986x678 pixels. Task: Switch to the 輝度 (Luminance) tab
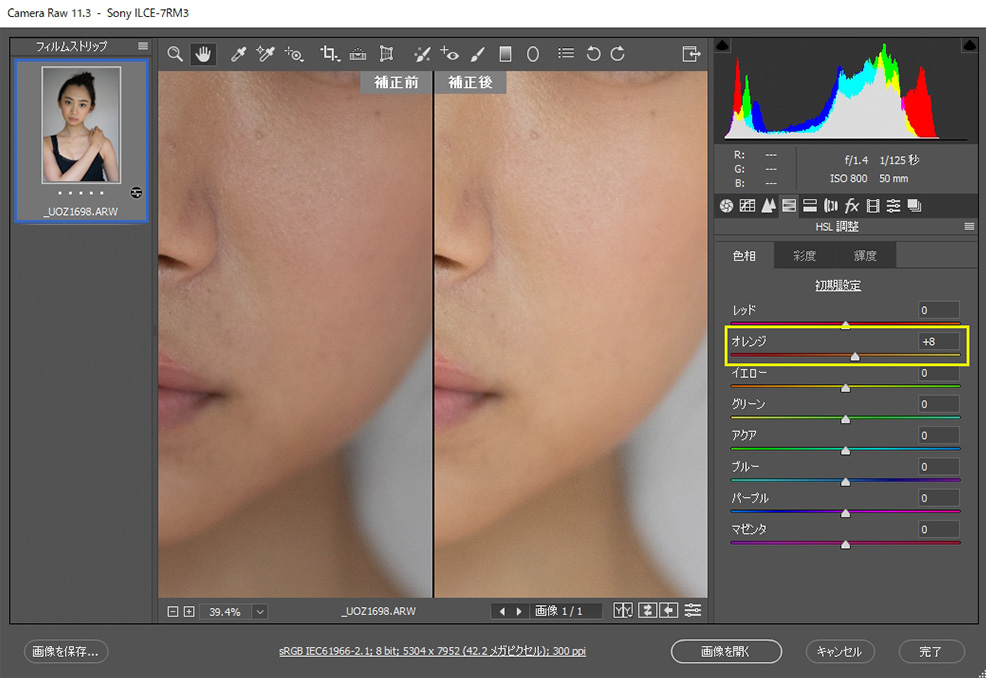(865, 256)
